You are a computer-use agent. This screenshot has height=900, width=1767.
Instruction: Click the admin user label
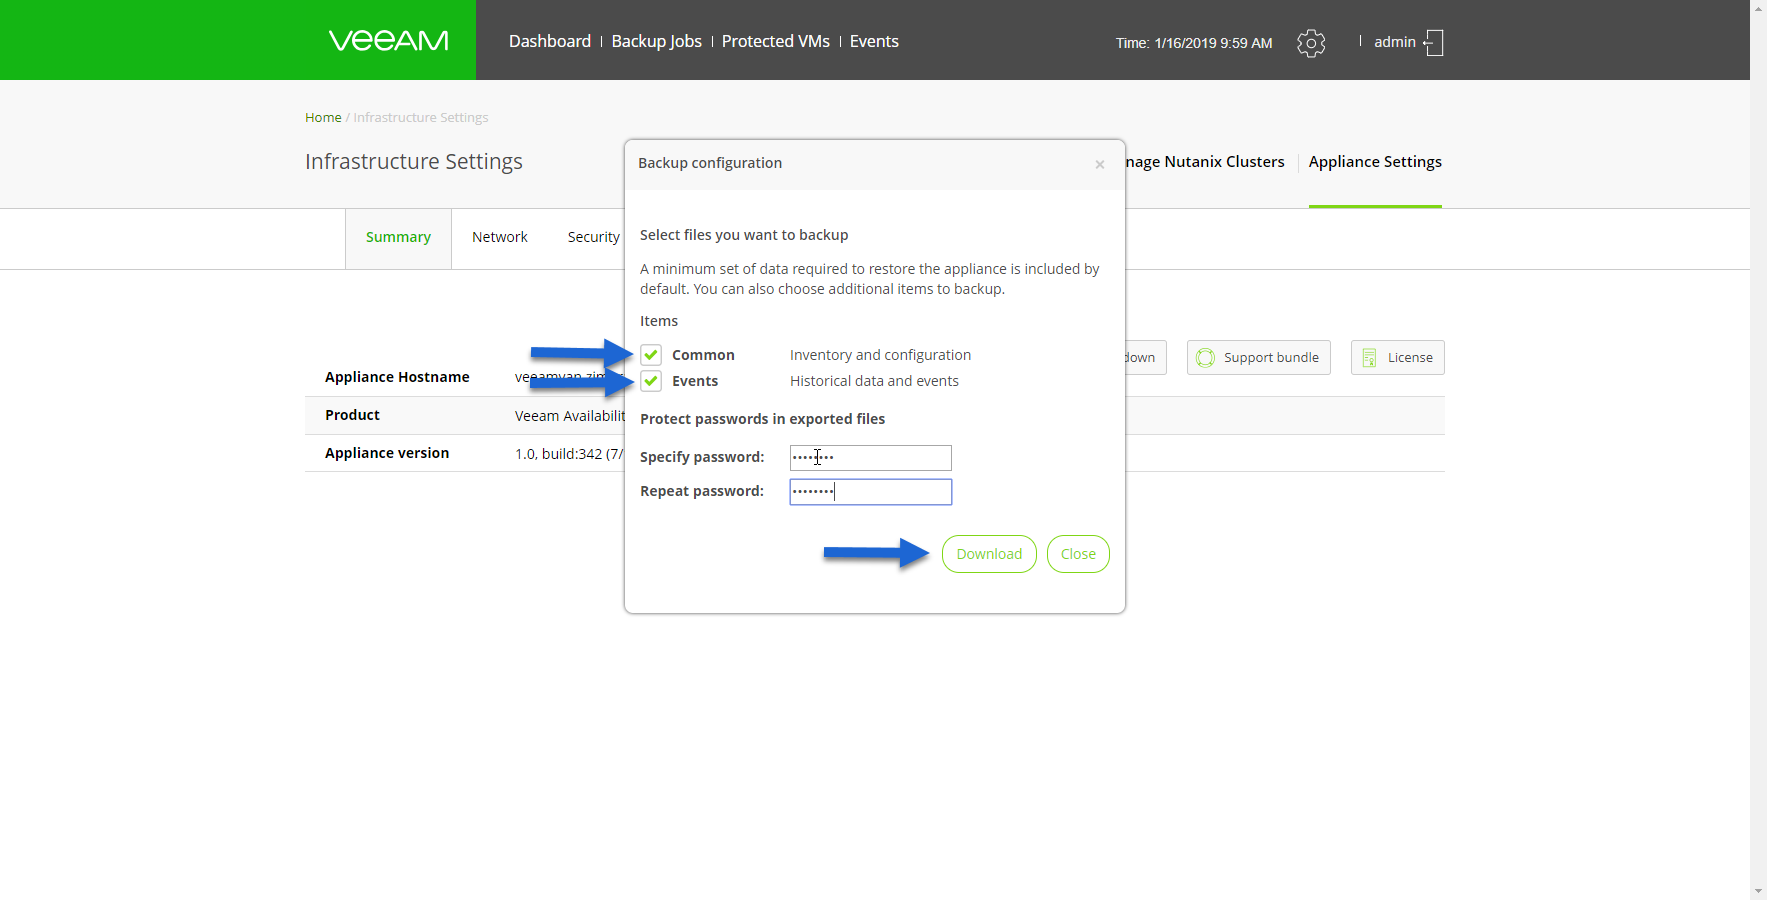1394,42
